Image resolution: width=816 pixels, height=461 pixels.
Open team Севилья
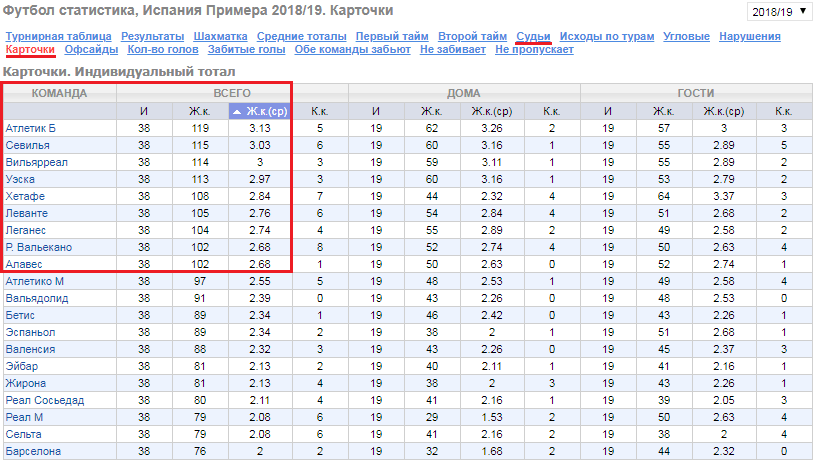coord(28,145)
